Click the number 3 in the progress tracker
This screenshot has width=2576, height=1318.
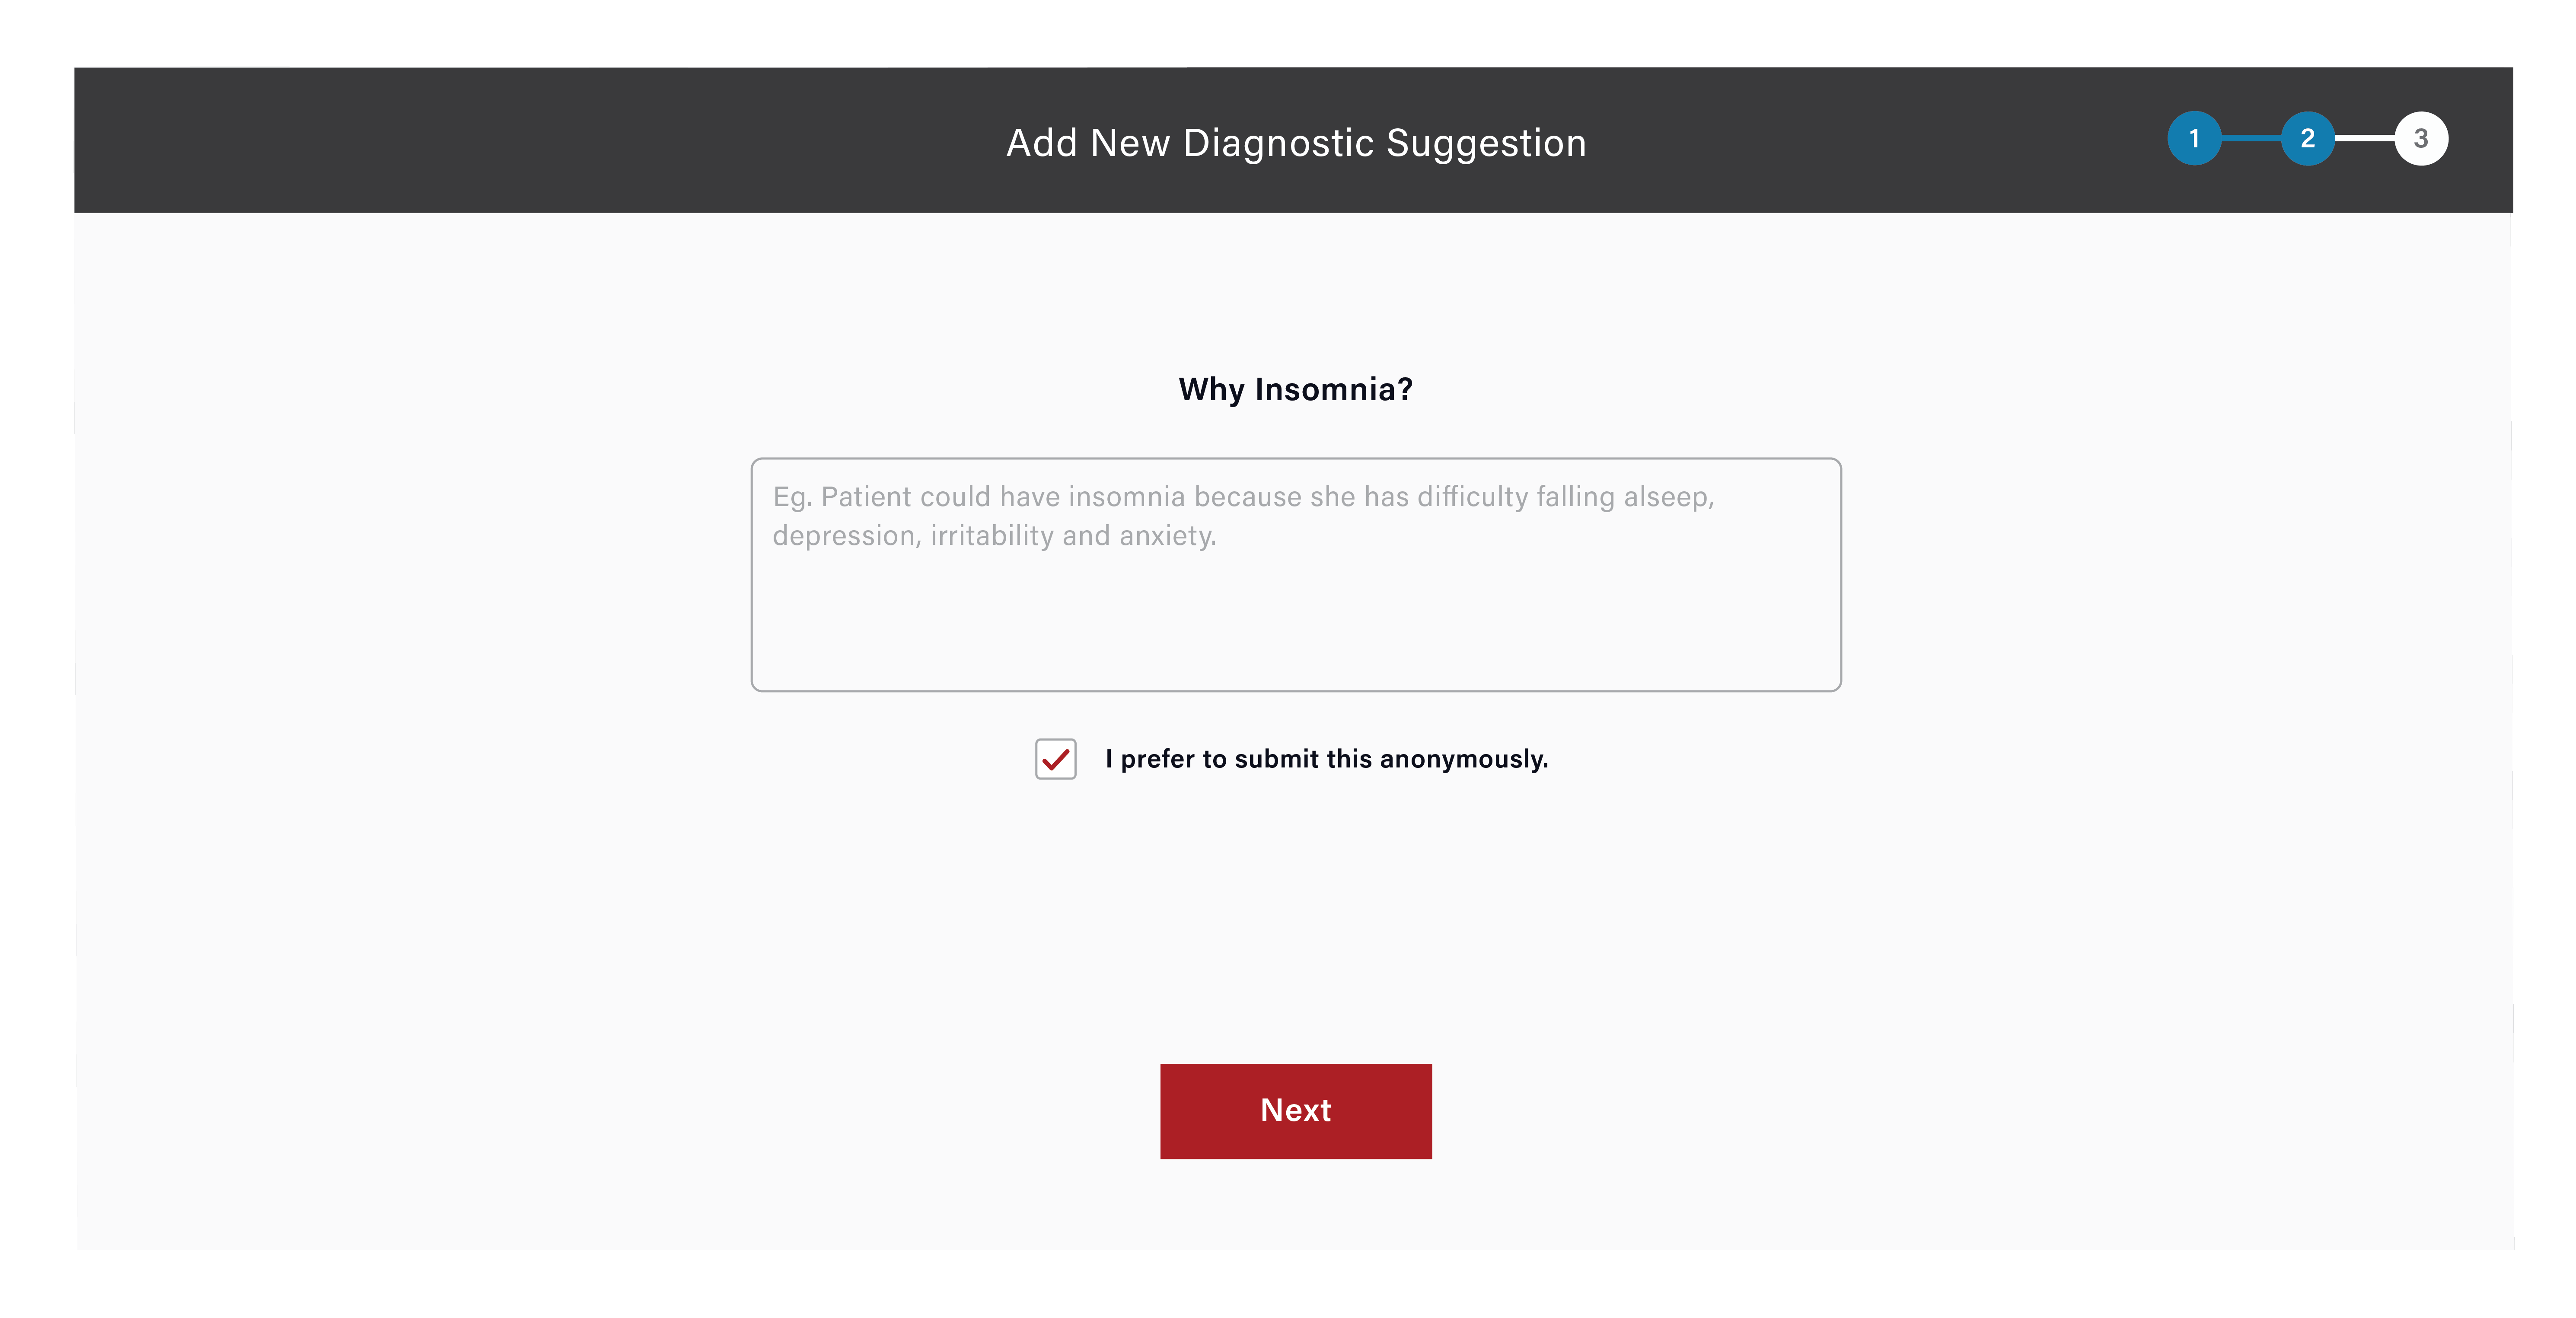click(x=2421, y=138)
